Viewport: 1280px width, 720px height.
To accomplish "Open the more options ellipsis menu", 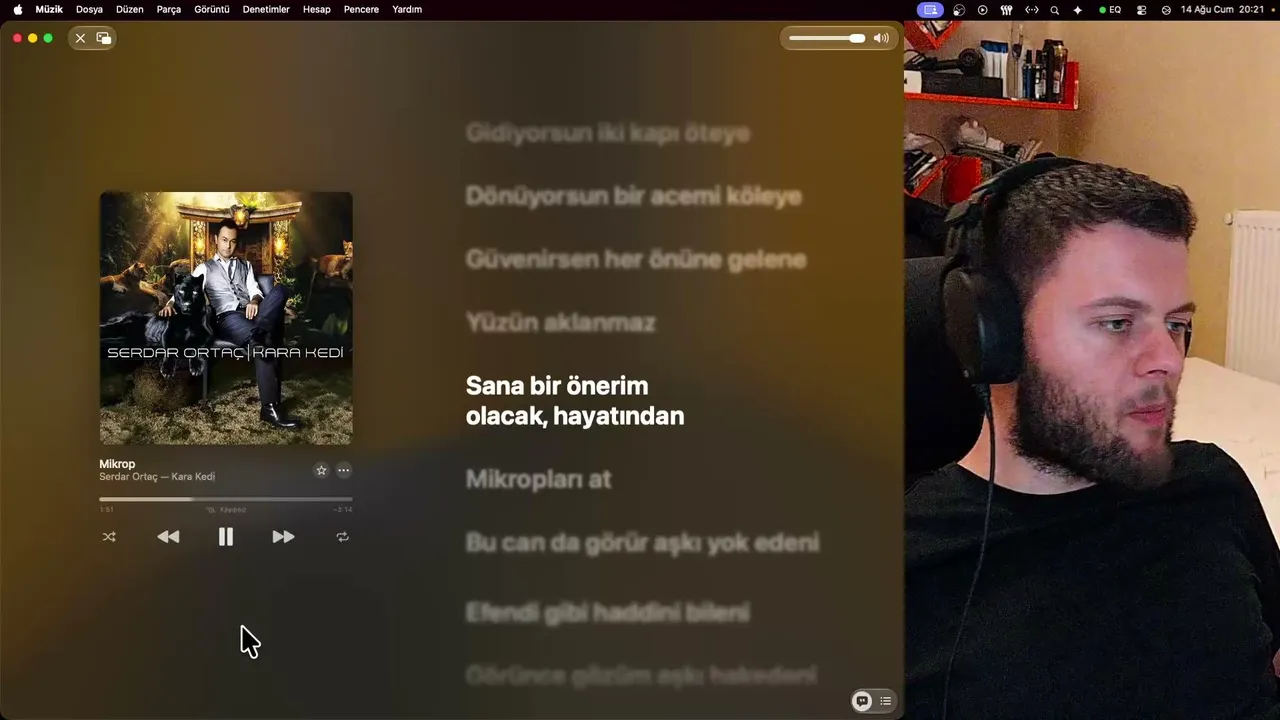I will [x=344, y=470].
